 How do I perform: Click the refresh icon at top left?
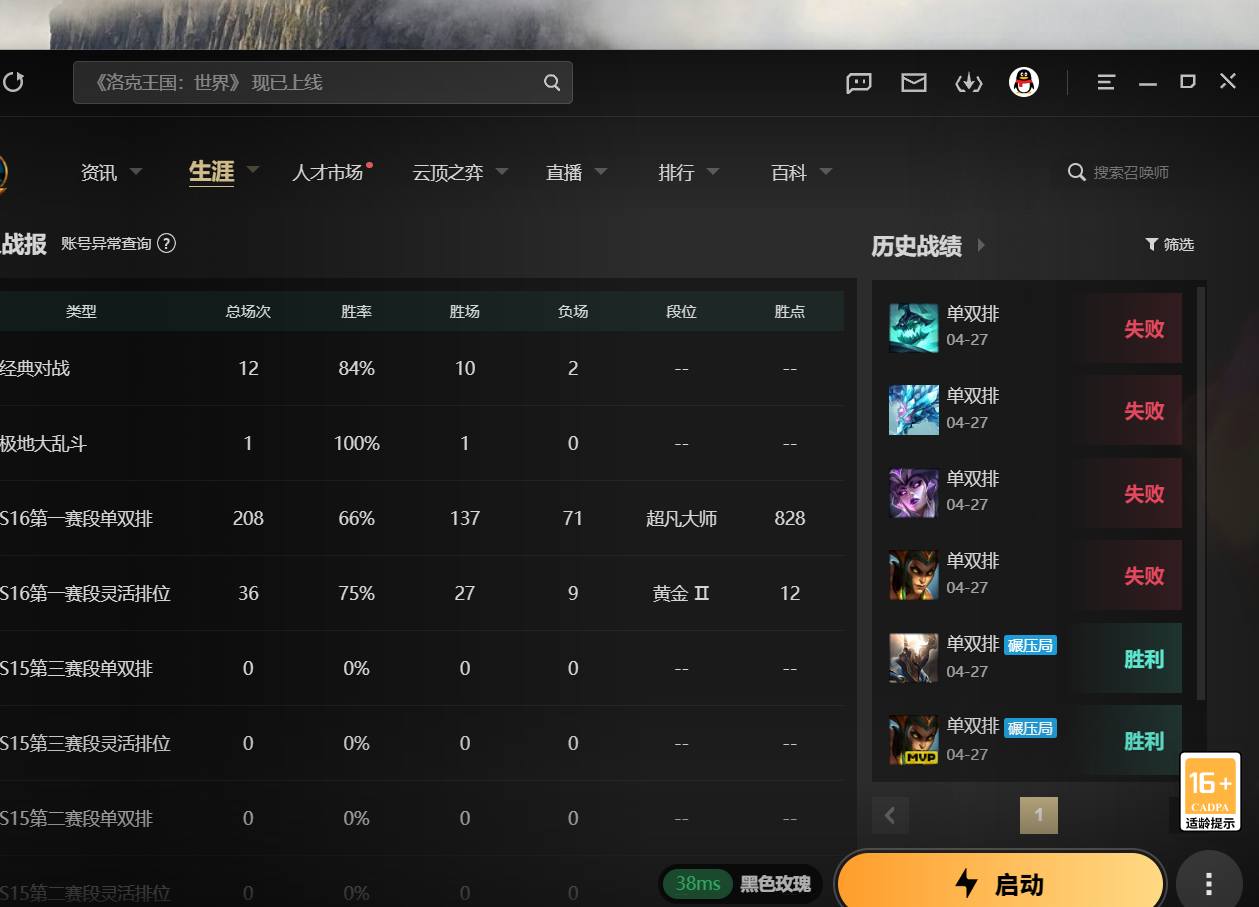(x=12, y=82)
